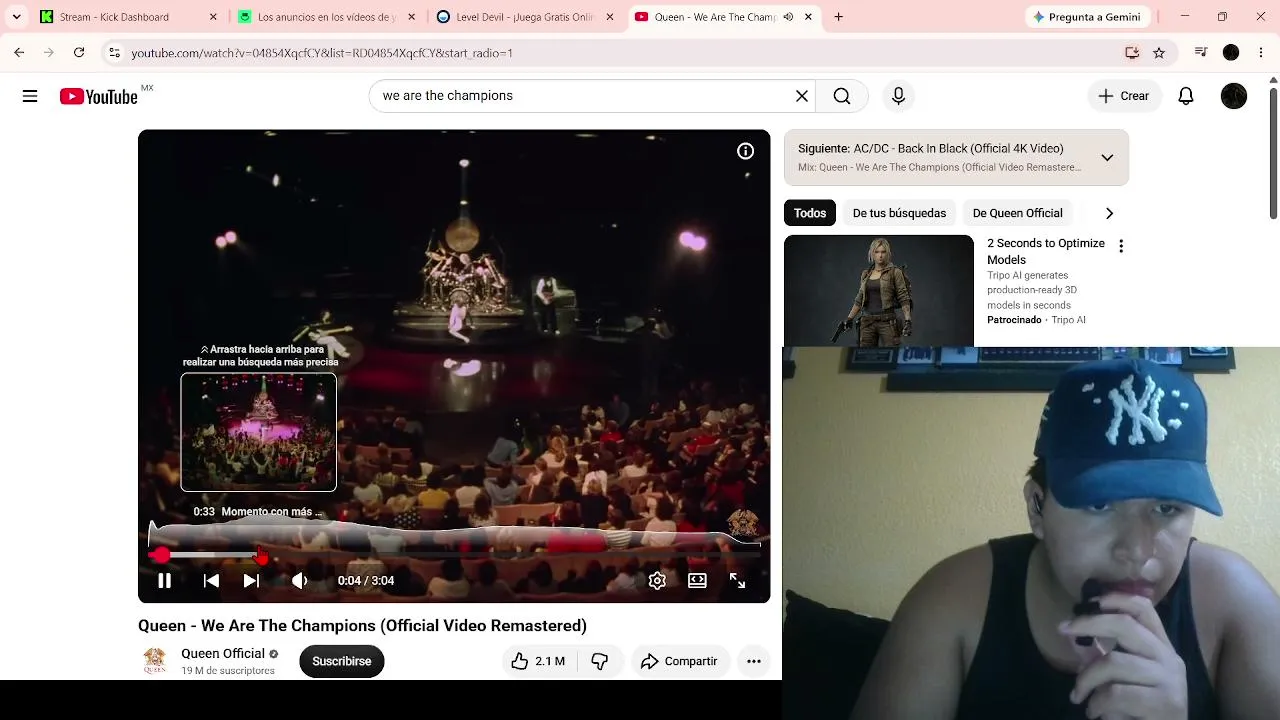Seek on the video progress bar
Viewport: 1280px width, 720px height.
[454, 554]
